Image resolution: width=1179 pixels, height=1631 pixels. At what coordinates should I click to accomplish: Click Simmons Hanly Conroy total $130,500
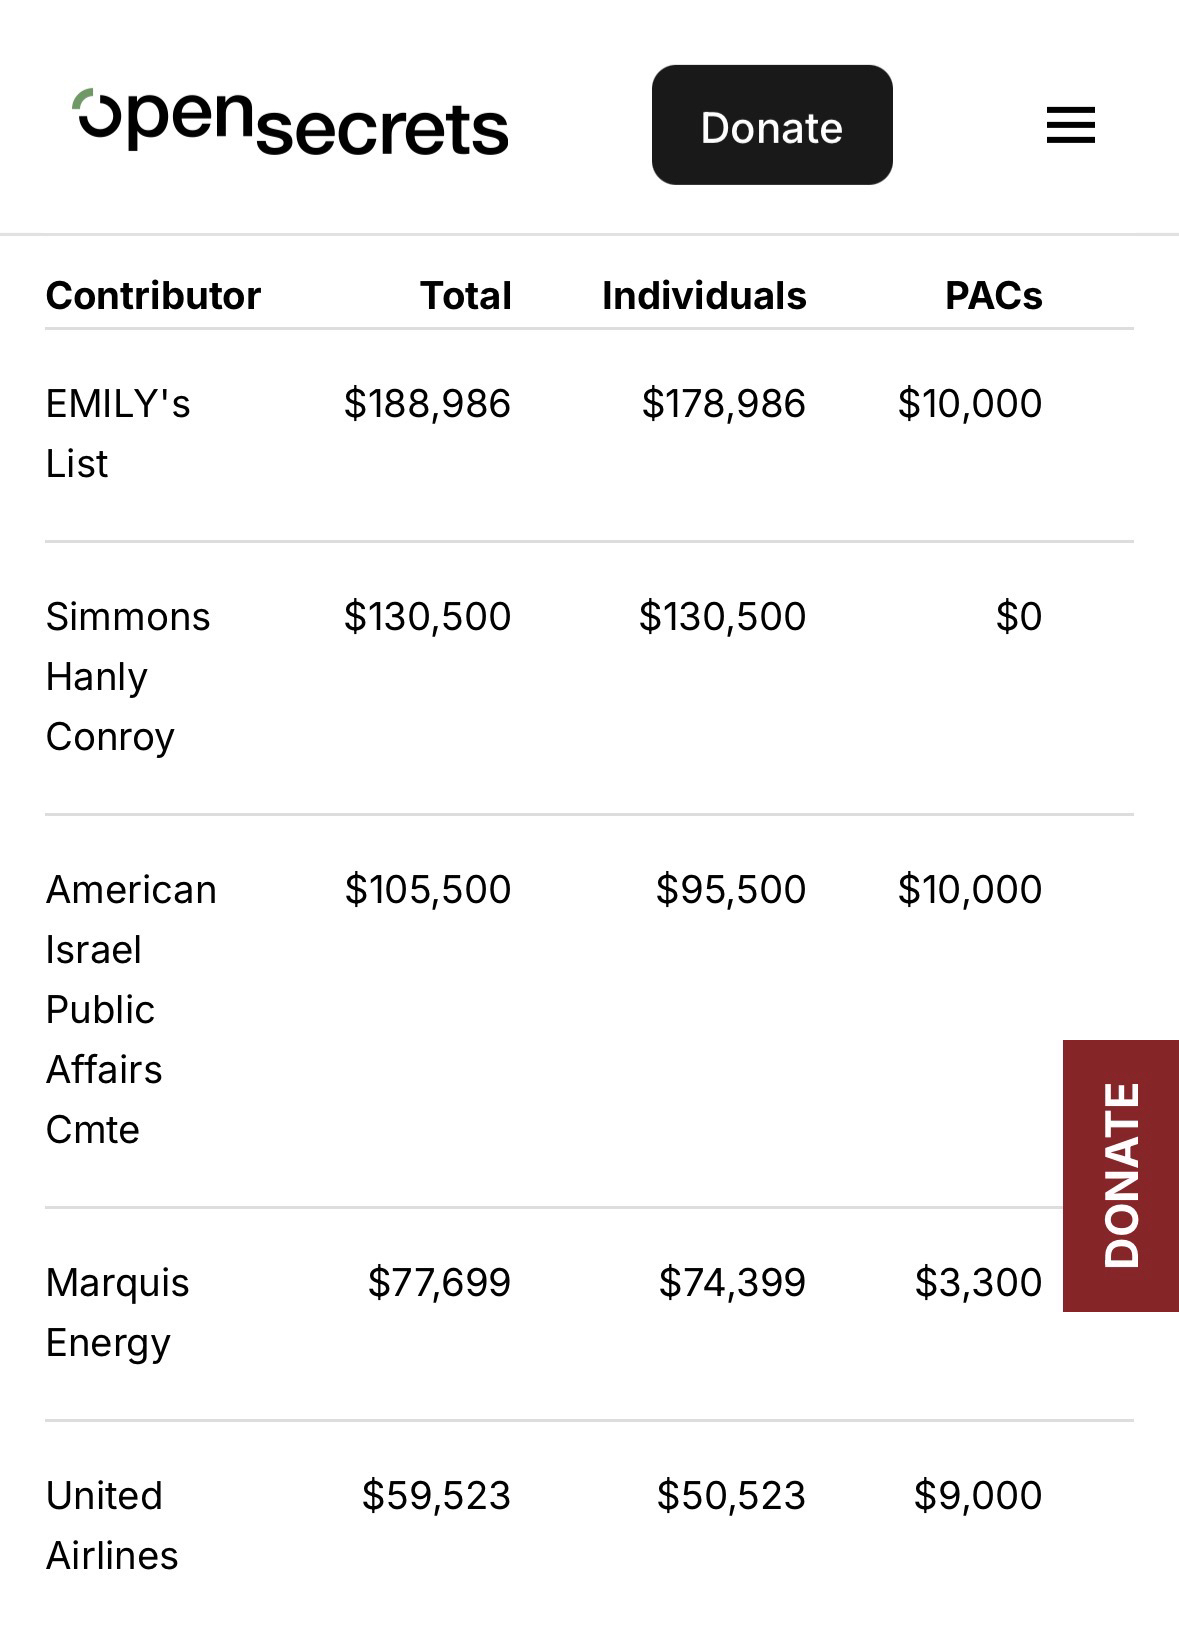pyautogui.click(x=427, y=617)
